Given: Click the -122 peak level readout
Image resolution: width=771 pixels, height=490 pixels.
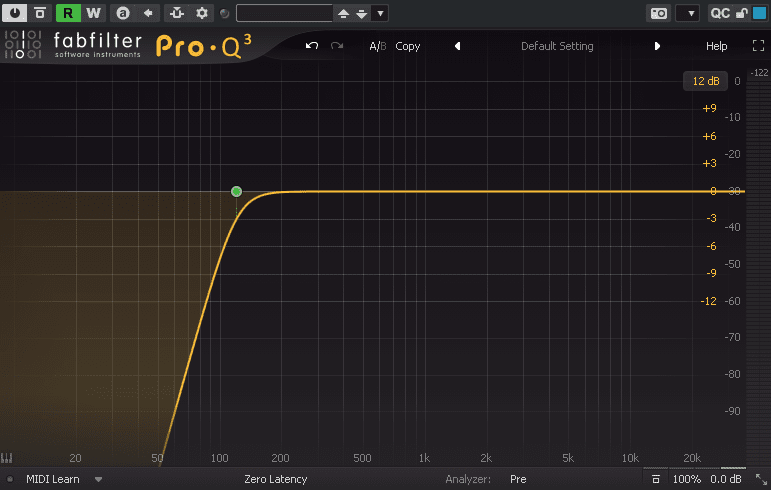Looking at the screenshot, I should (x=759, y=73).
